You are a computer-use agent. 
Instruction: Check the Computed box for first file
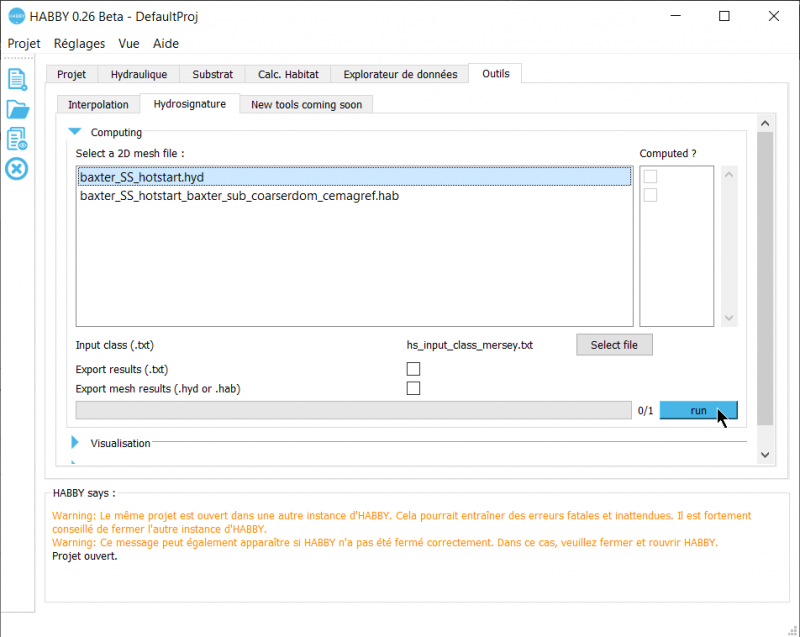(x=651, y=177)
